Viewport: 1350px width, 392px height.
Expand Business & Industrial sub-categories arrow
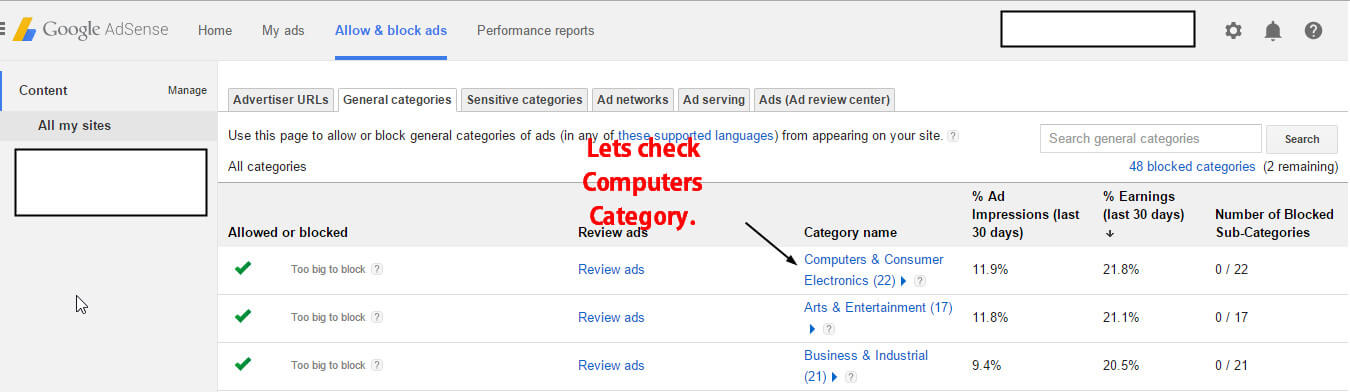tap(834, 377)
